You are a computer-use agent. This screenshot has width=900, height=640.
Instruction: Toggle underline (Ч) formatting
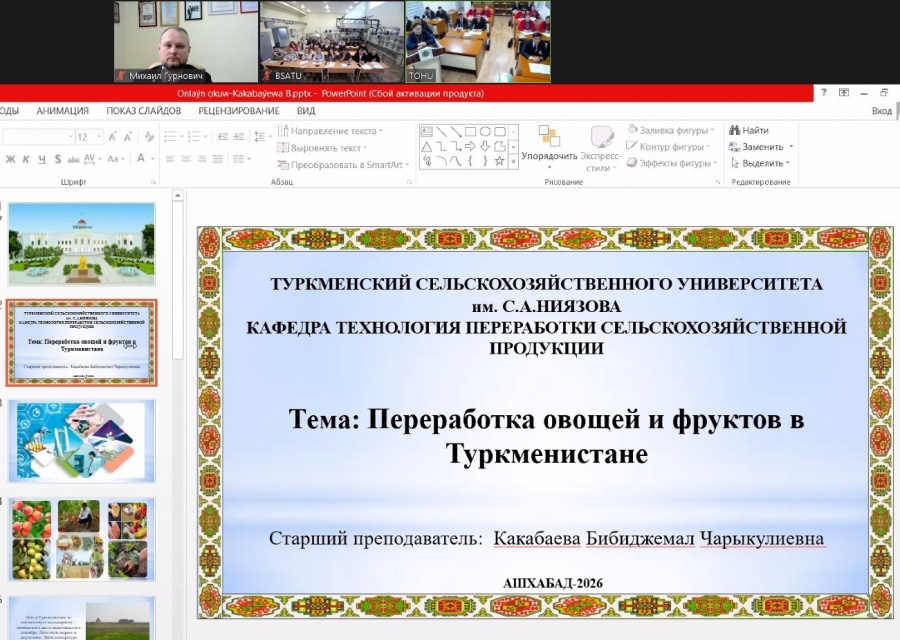pos(42,159)
